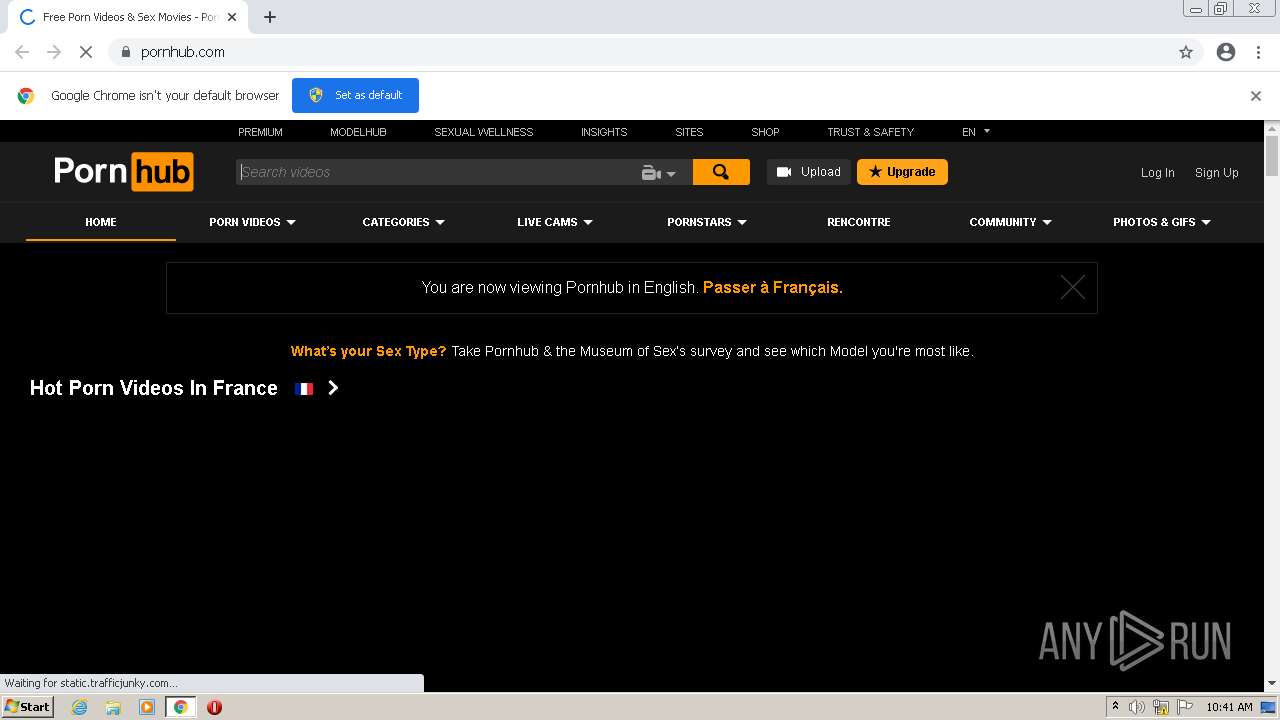The height and width of the screenshot is (720, 1280).
Task: Click the Upload camera icon button
Action: point(809,172)
